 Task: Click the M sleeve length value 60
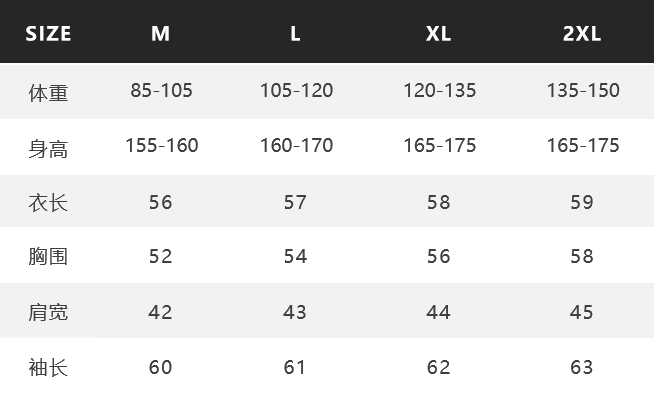click(160, 367)
